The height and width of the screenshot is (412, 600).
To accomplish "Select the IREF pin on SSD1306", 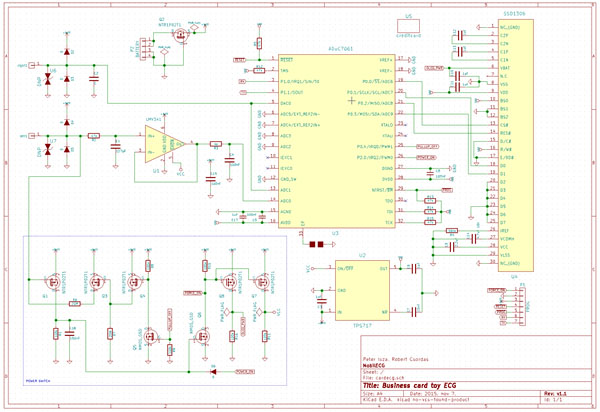I will click(504, 230).
